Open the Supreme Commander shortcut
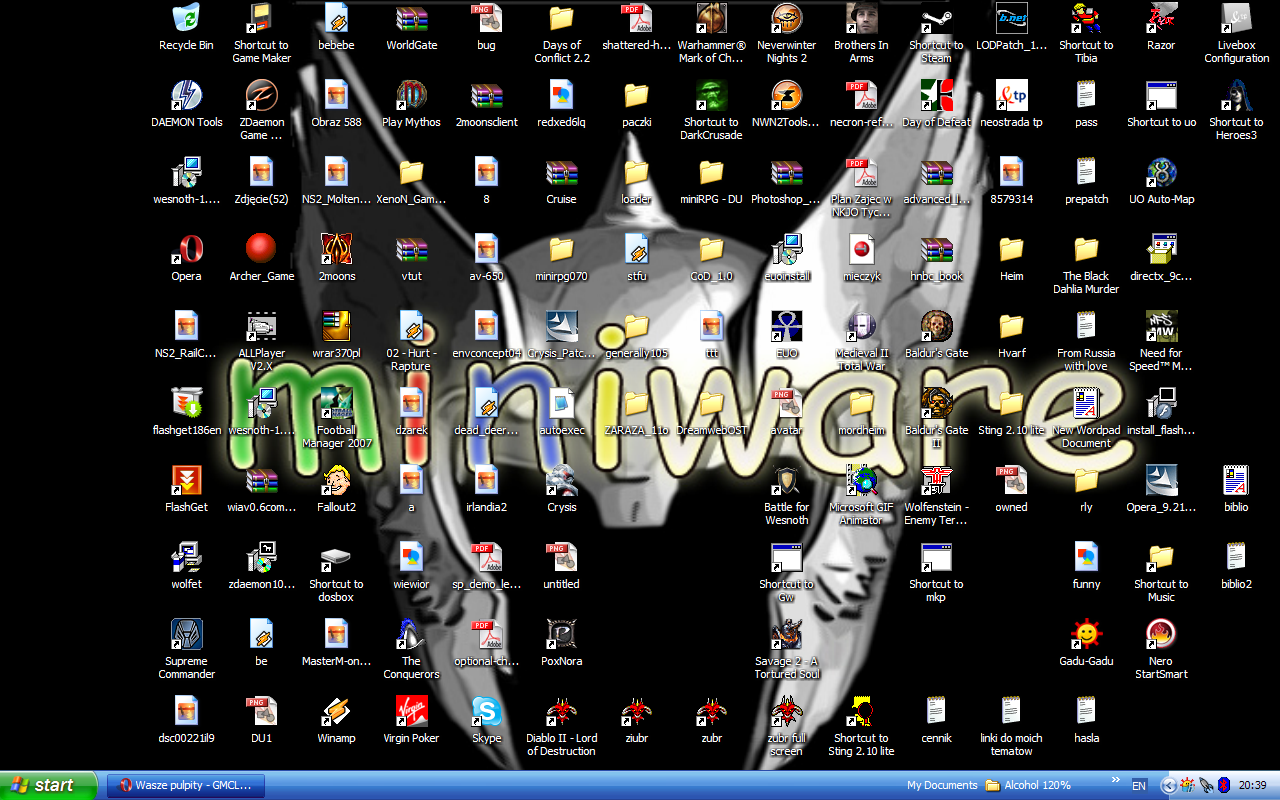The image size is (1280, 800). (x=186, y=634)
